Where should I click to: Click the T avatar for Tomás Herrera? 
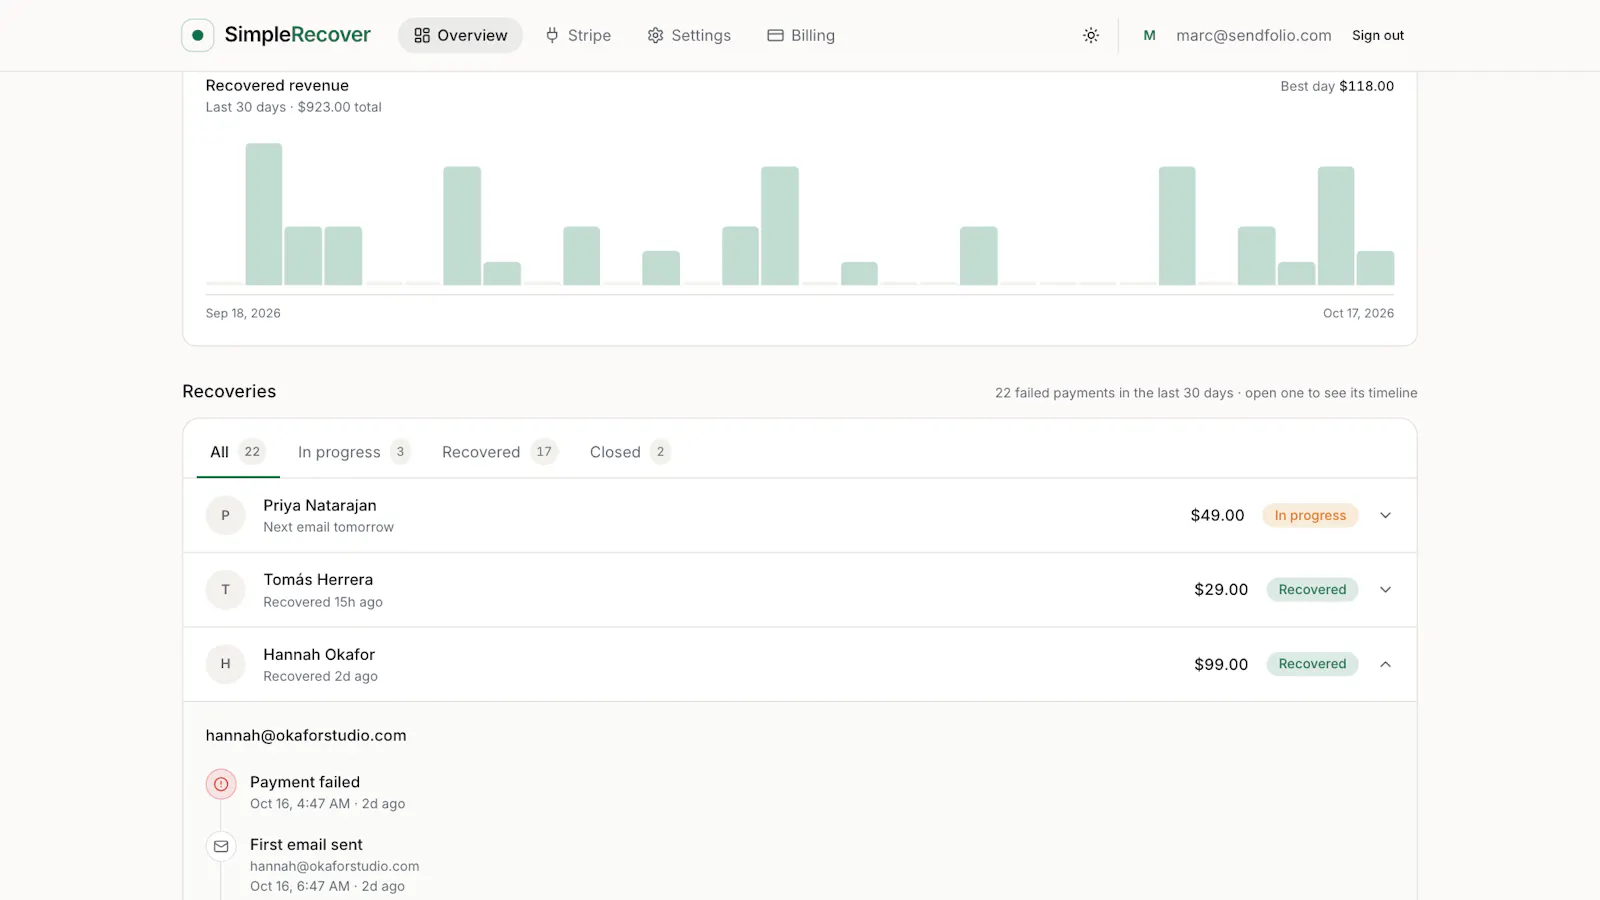coord(225,589)
